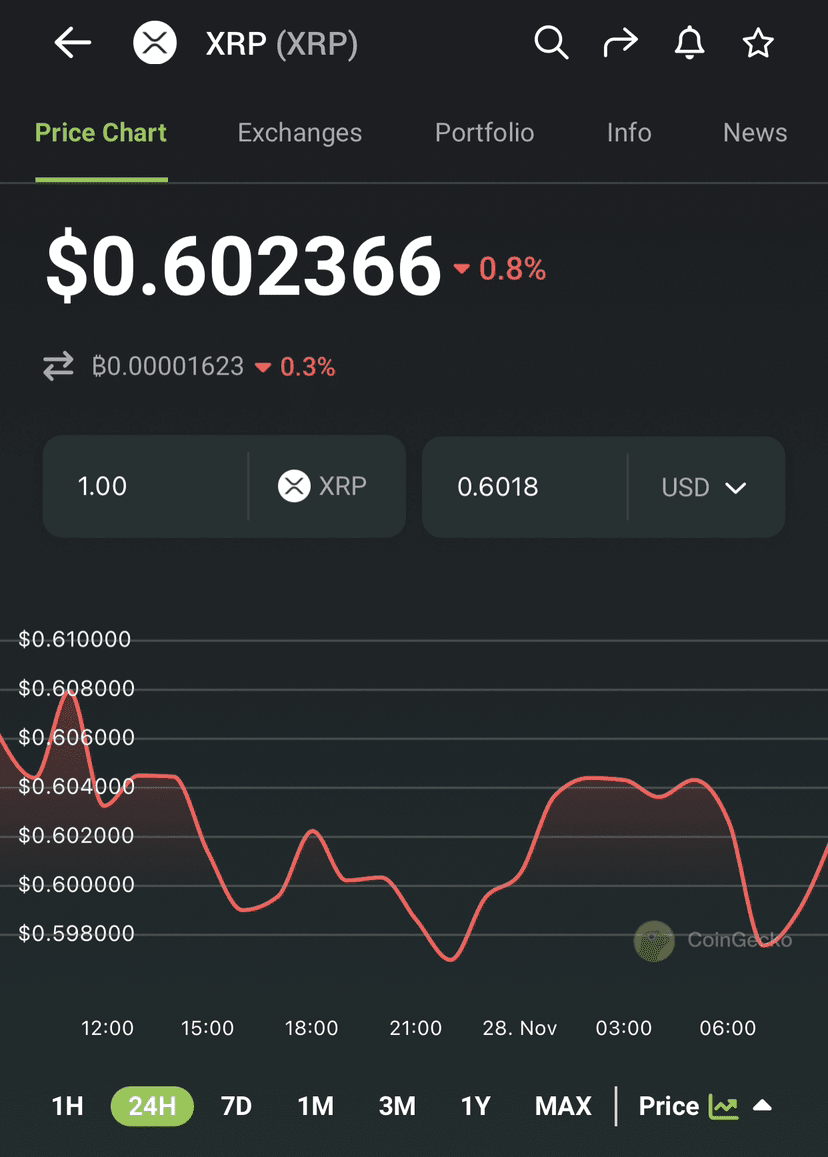Viewport: 828px width, 1157px height.
Task: Click the 1M range button
Action: pos(316,1107)
